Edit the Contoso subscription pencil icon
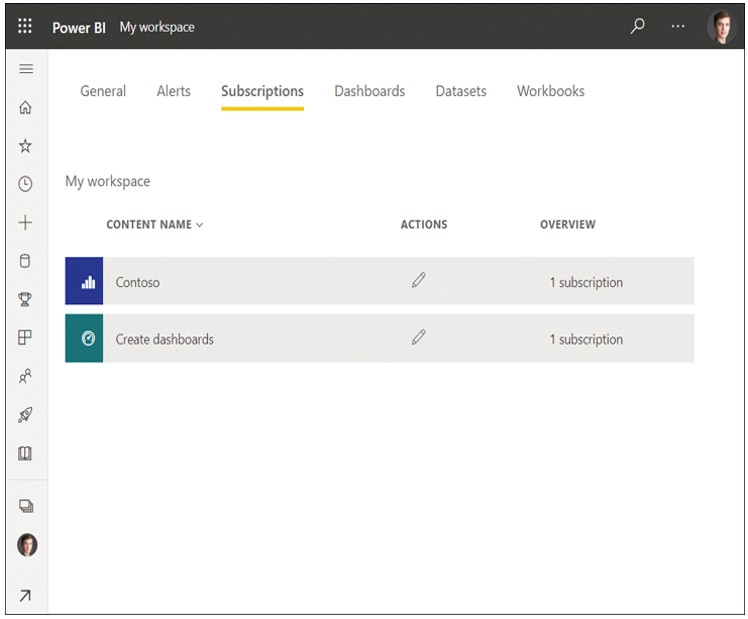The height and width of the screenshot is (619, 748). (418, 280)
